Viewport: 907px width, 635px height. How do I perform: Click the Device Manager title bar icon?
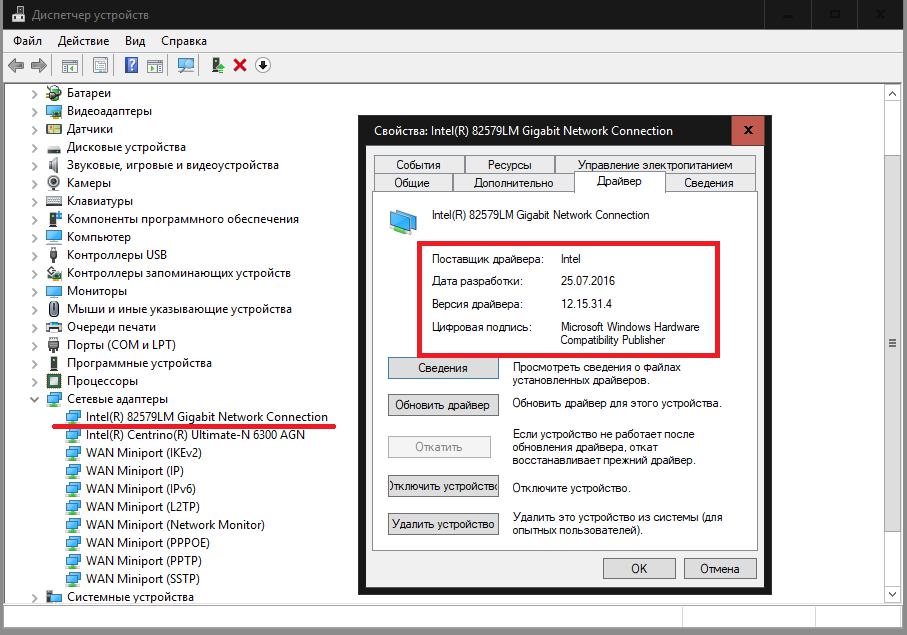[x=19, y=14]
